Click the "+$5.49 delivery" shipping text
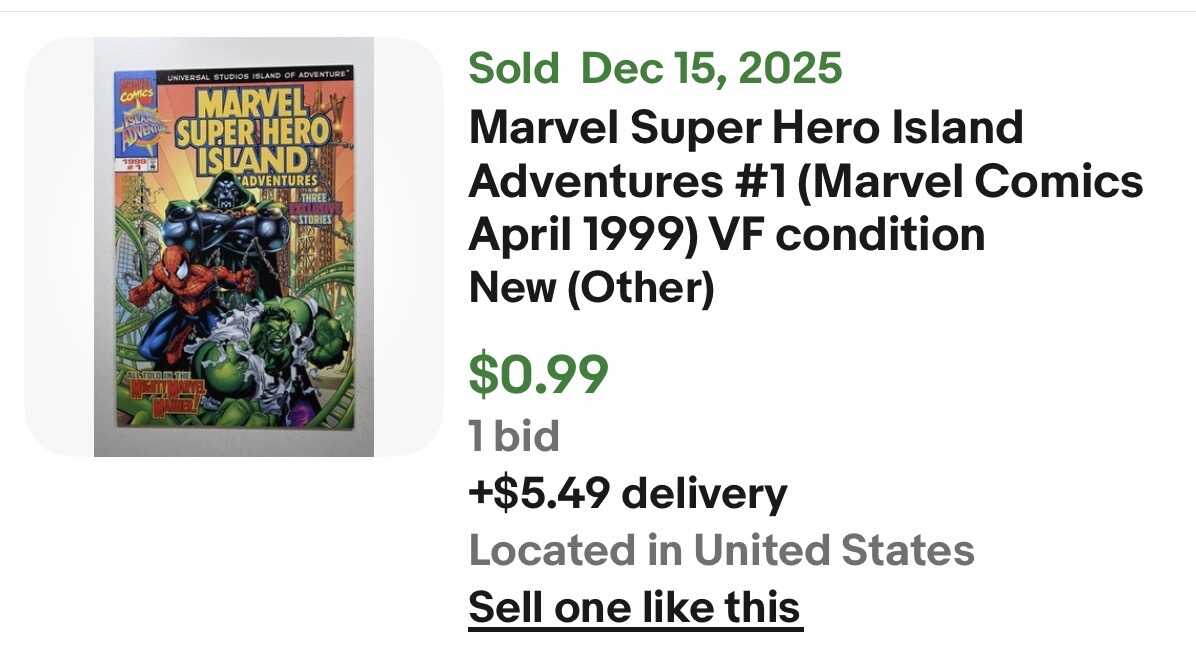This screenshot has width=1196, height=667. (627, 494)
